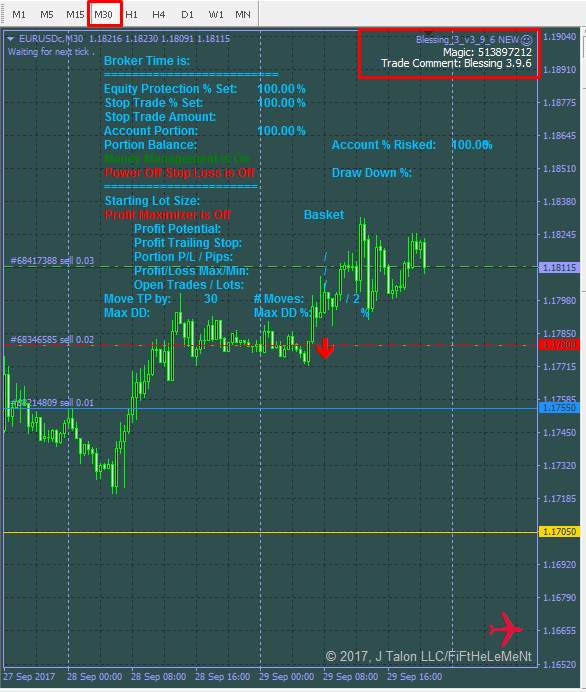Switch chart to H1 timeframe
Image resolution: width=586 pixels, height=692 pixels.
[x=131, y=15]
